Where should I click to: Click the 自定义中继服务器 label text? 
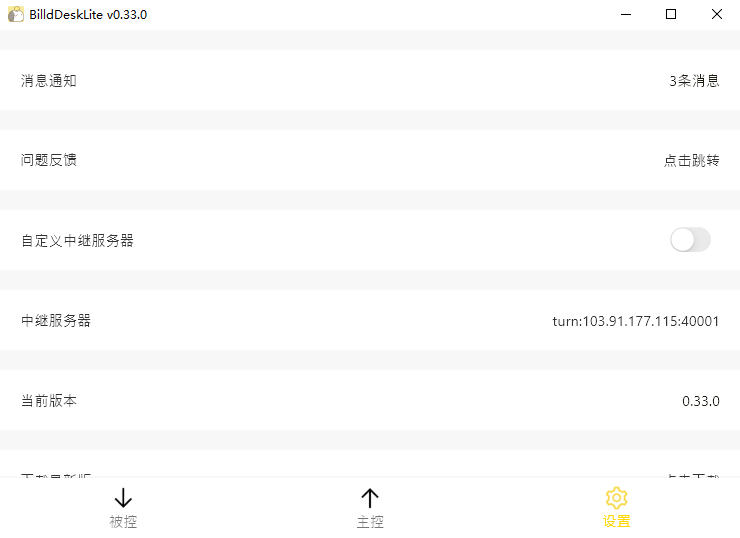tap(77, 240)
